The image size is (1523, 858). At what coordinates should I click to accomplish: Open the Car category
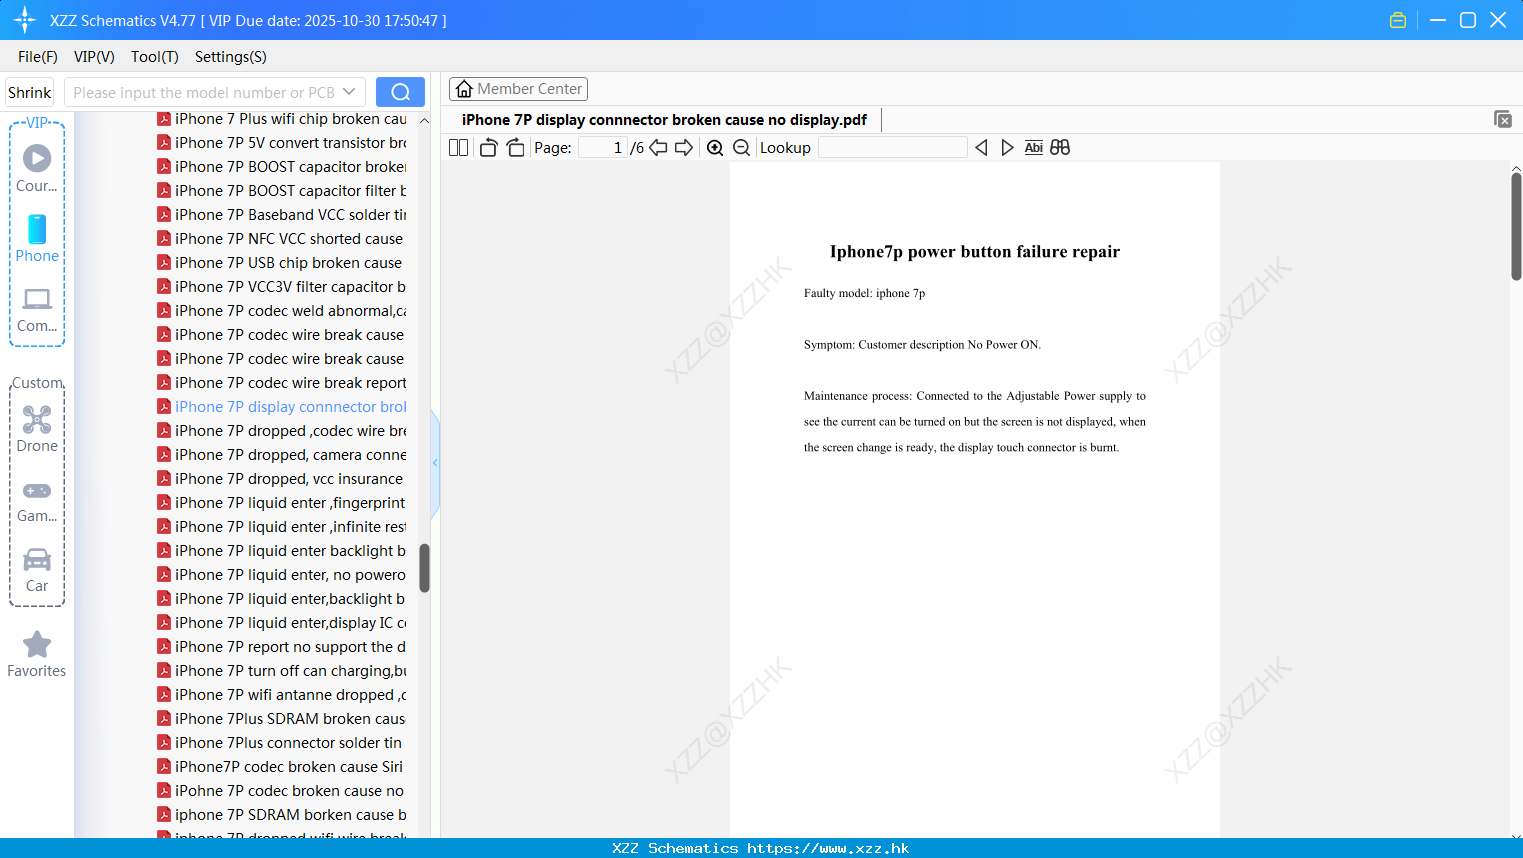click(37, 570)
